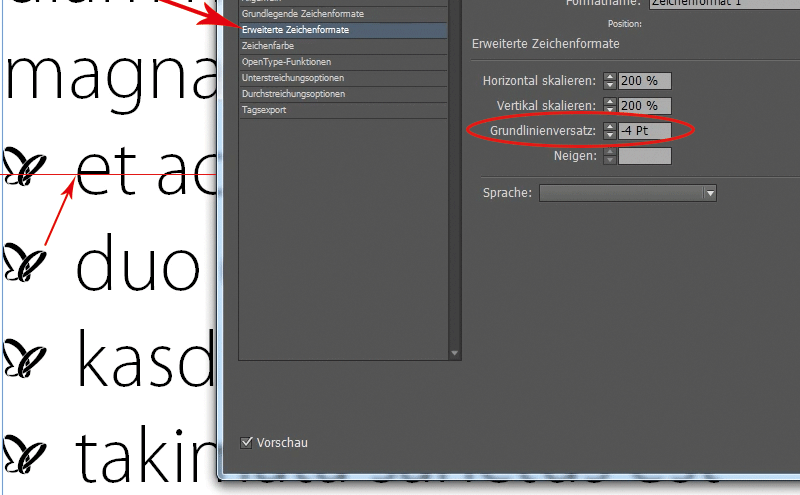Click the Formatname text field

pos(724,3)
